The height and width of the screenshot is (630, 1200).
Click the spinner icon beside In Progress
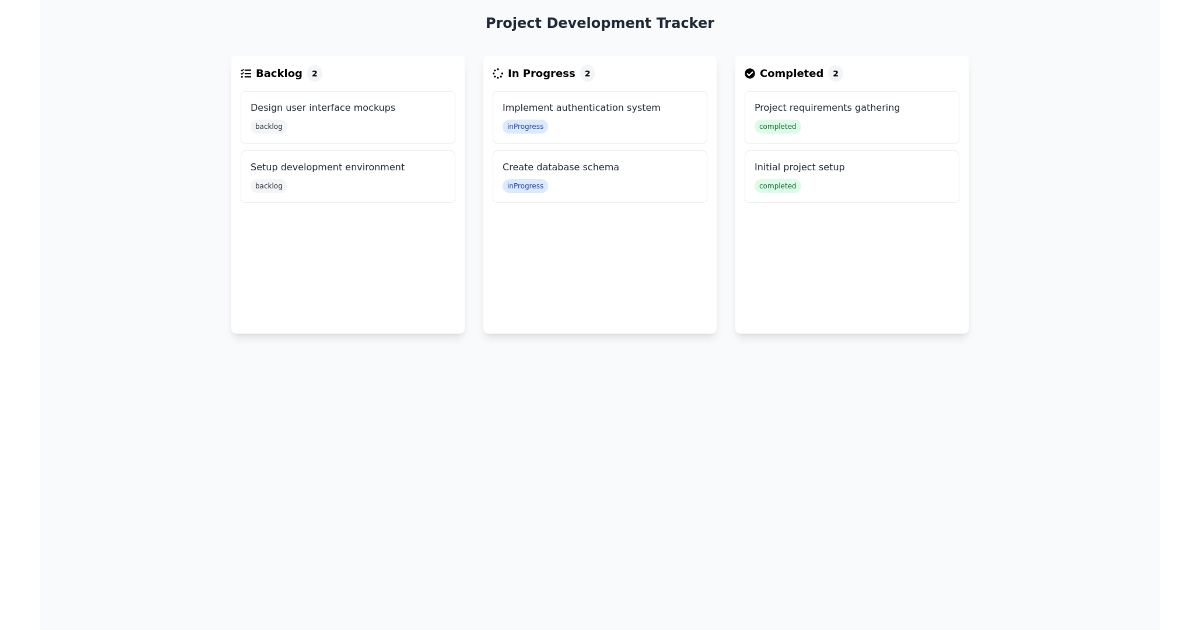(x=498, y=73)
